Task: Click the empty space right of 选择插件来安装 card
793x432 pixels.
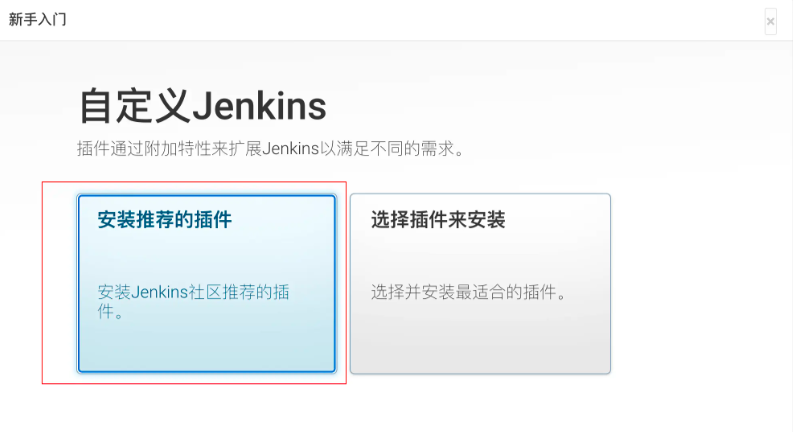Action: click(x=700, y=283)
